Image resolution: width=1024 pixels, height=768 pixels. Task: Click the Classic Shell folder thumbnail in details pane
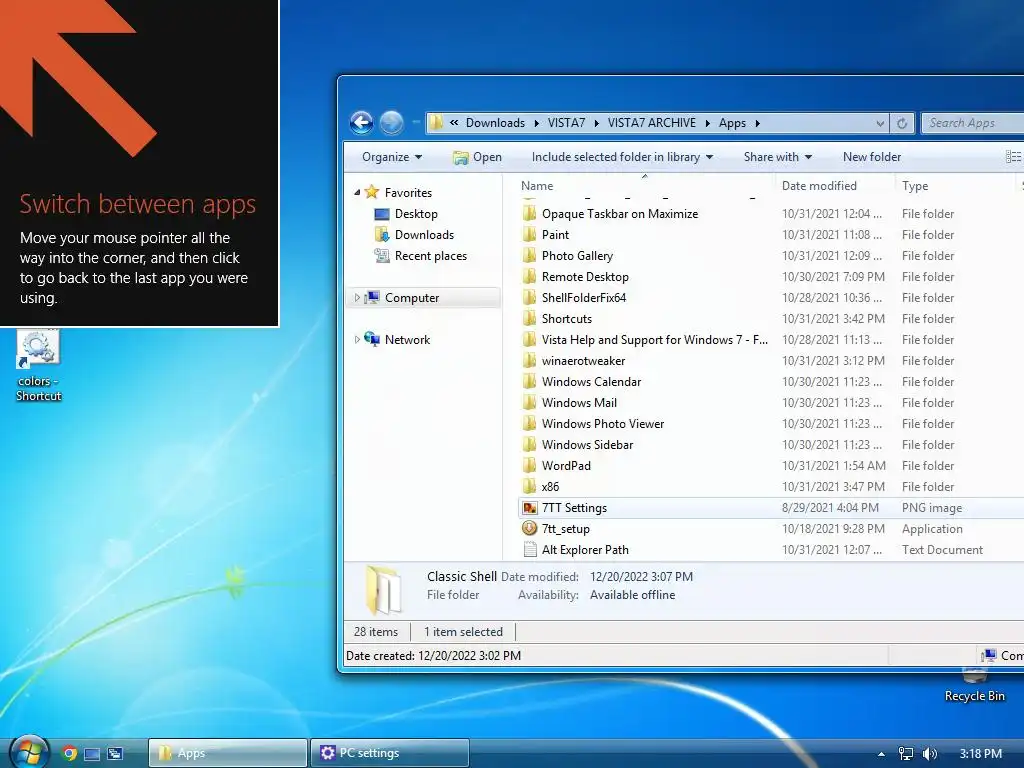point(383,590)
